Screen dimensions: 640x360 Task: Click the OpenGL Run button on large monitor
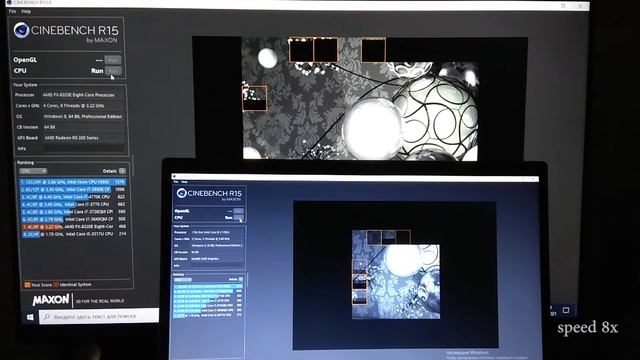(x=113, y=60)
